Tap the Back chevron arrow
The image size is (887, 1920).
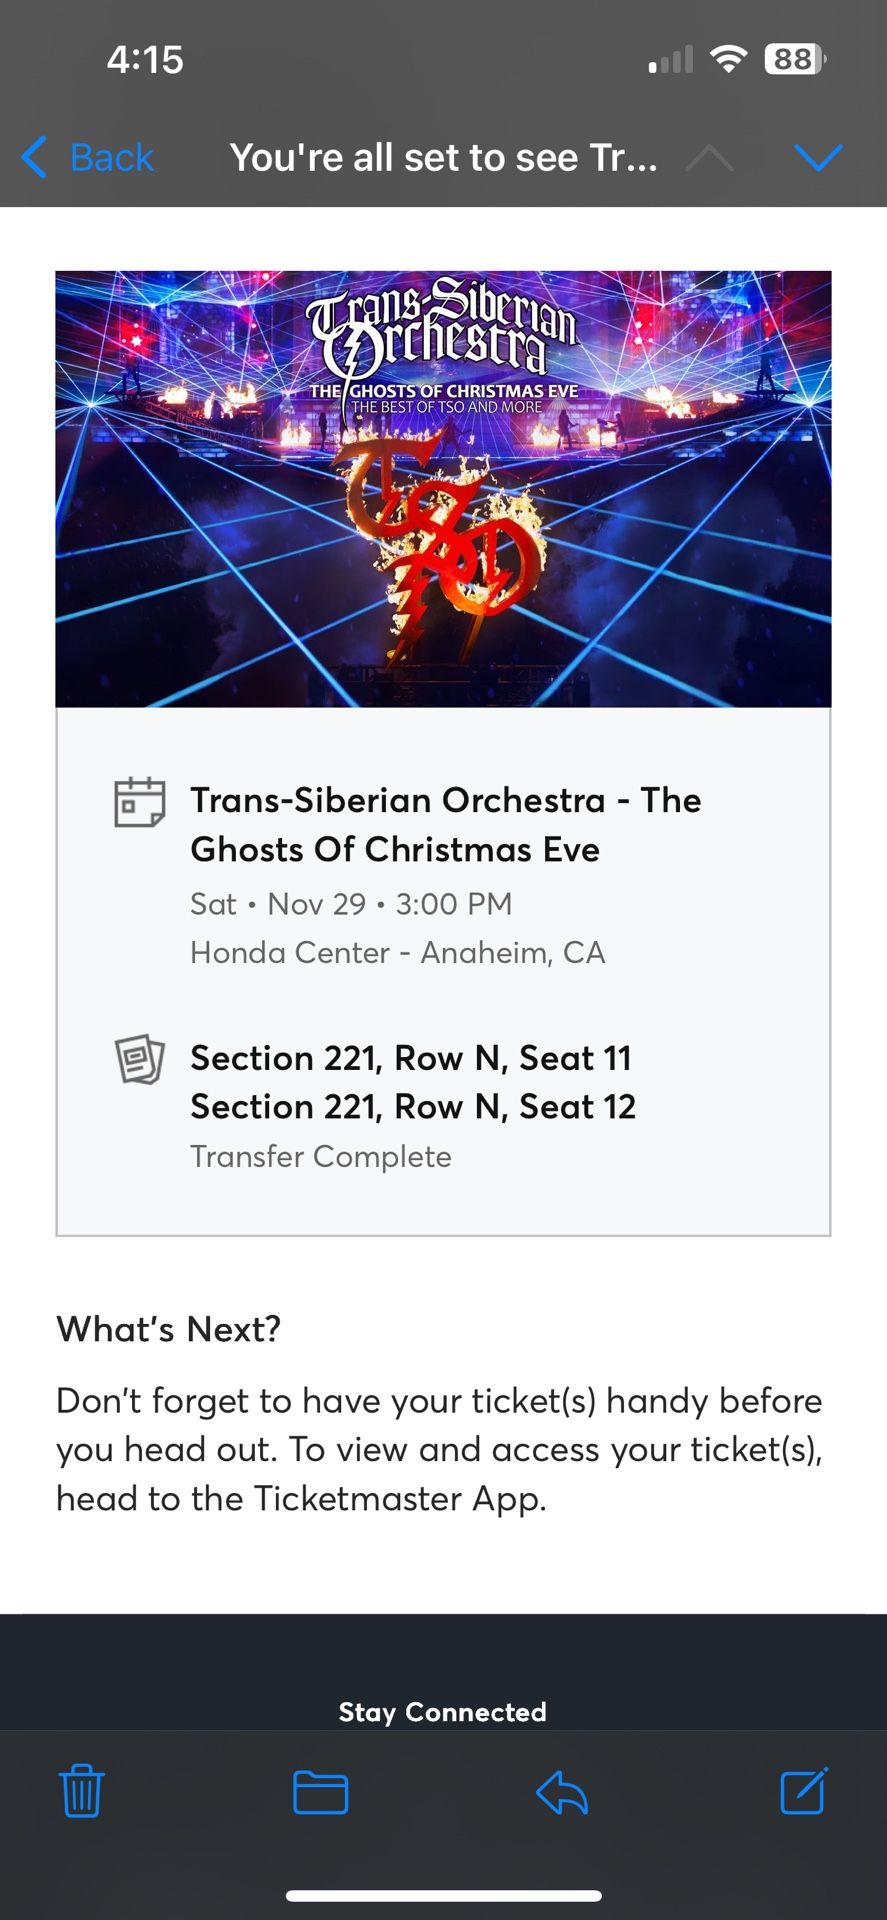coord(32,157)
